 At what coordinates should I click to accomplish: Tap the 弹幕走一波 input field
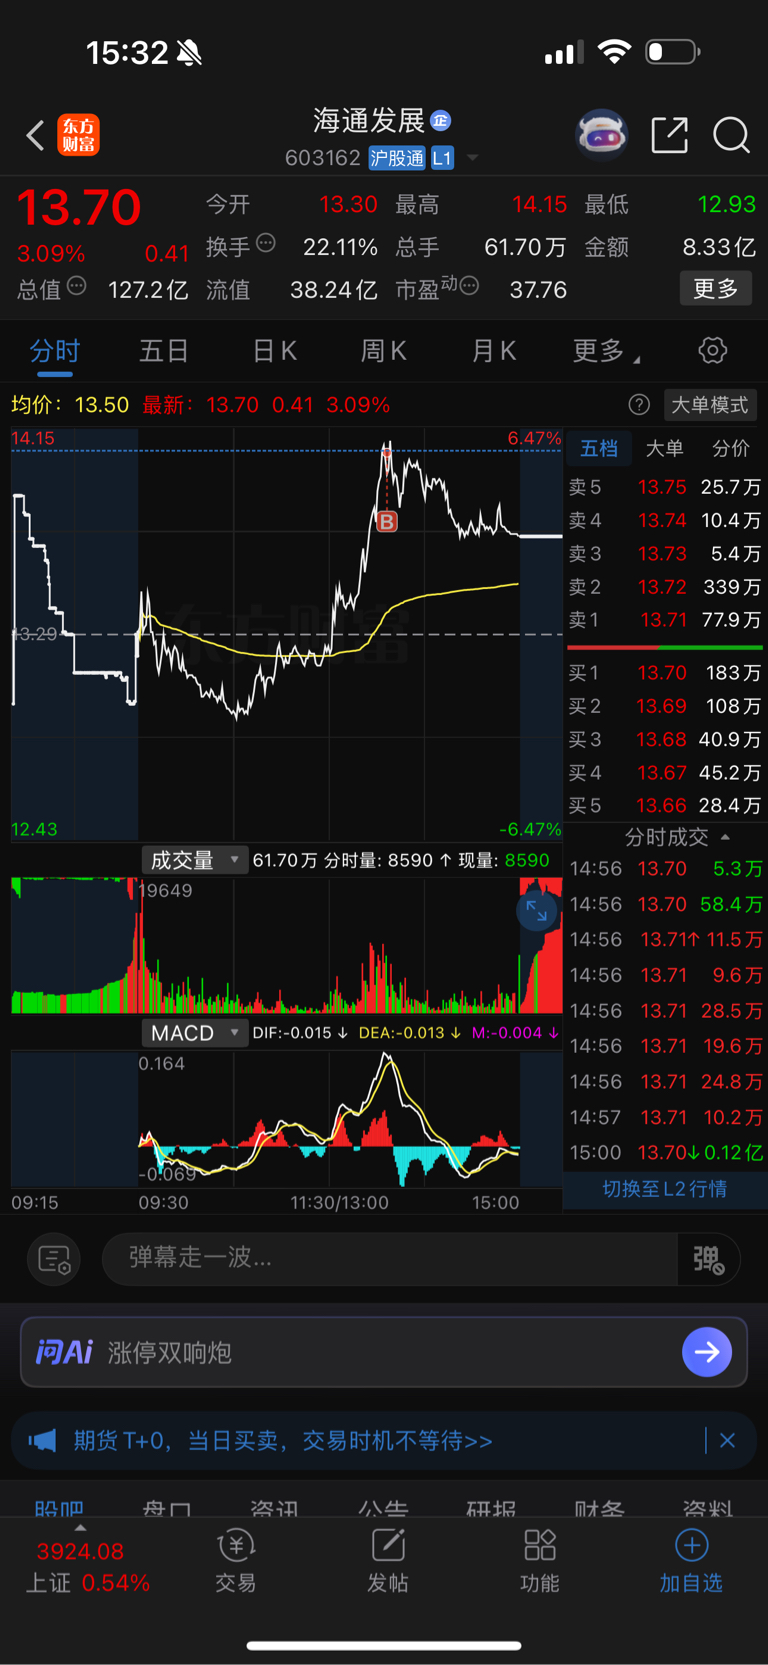[x=390, y=1258]
